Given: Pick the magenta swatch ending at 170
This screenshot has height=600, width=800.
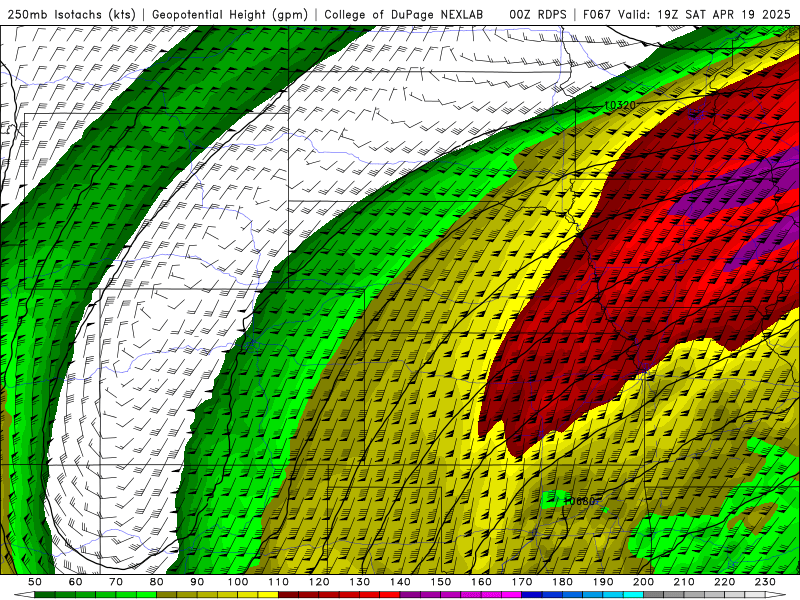Looking at the screenshot, I should (x=511, y=595).
